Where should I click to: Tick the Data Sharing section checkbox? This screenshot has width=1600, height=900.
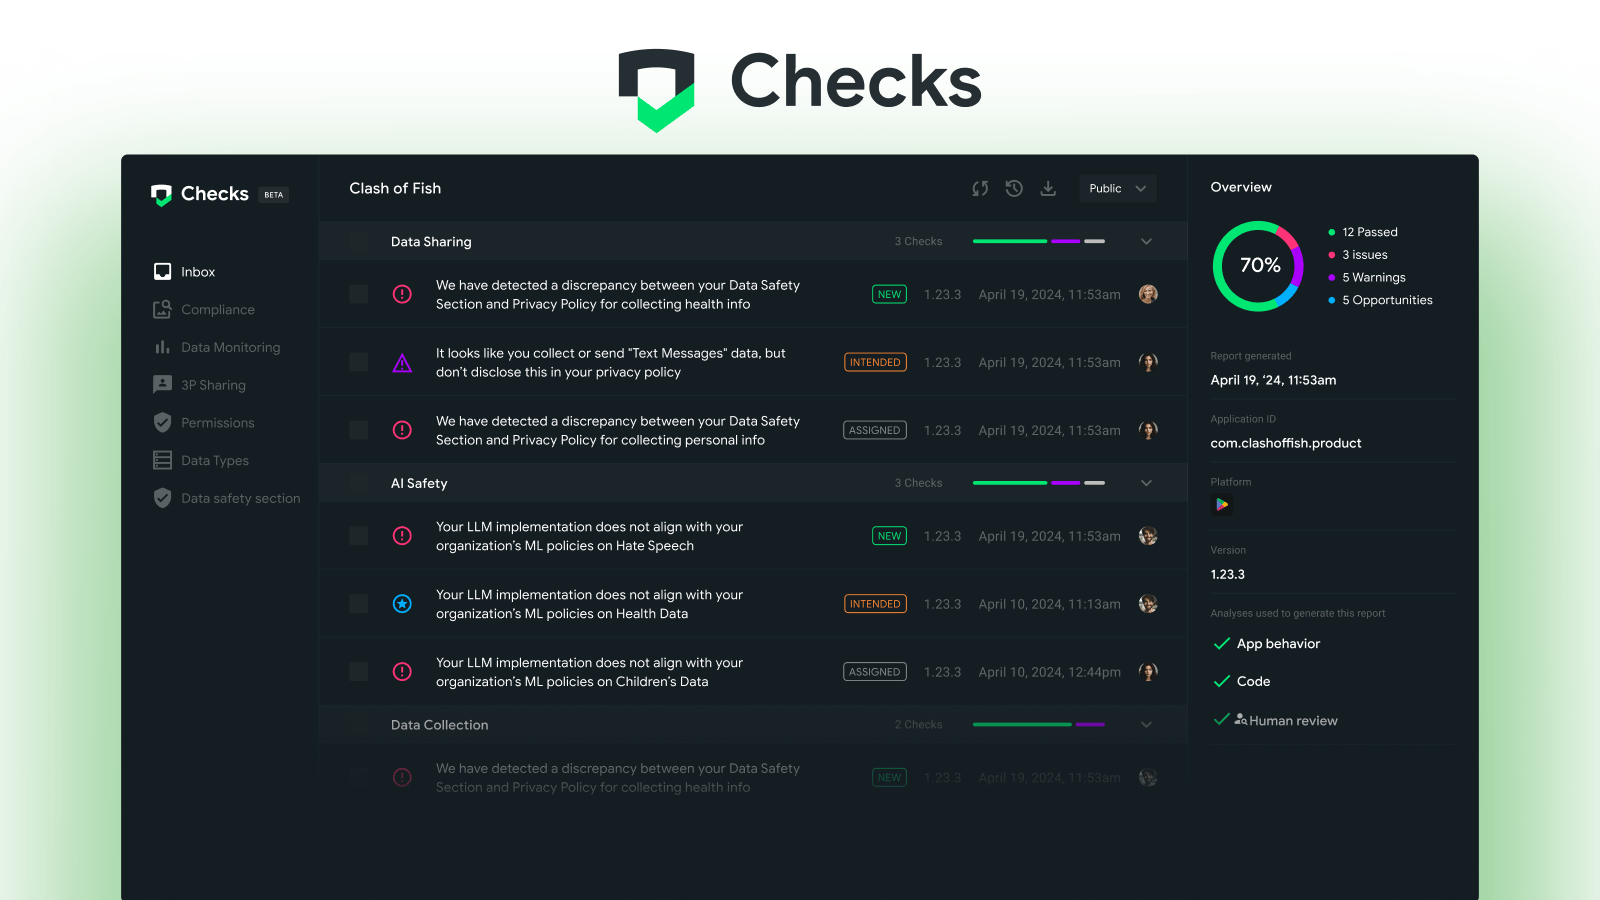pyautogui.click(x=359, y=242)
